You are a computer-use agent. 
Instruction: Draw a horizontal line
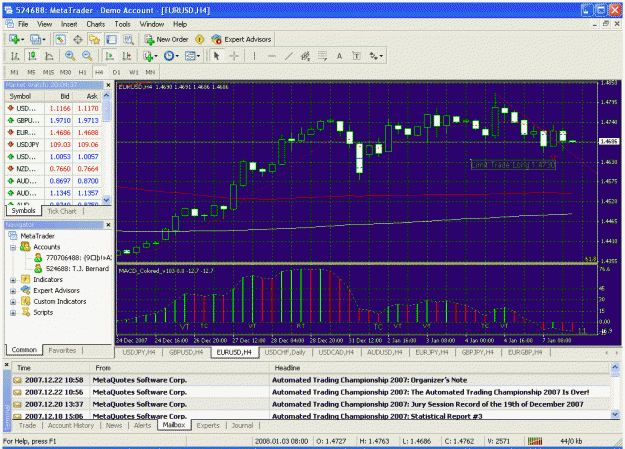point(272,56)
